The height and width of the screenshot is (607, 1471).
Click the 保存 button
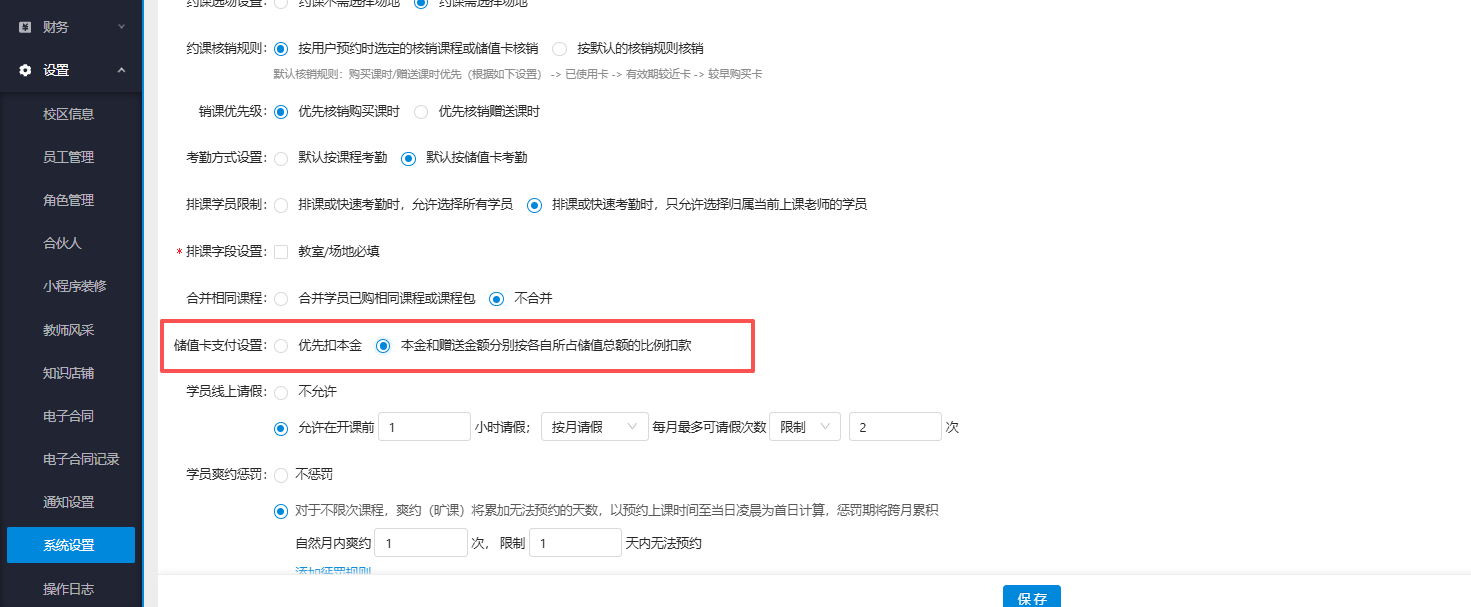pyautogui.click(x=1031, y=597)
